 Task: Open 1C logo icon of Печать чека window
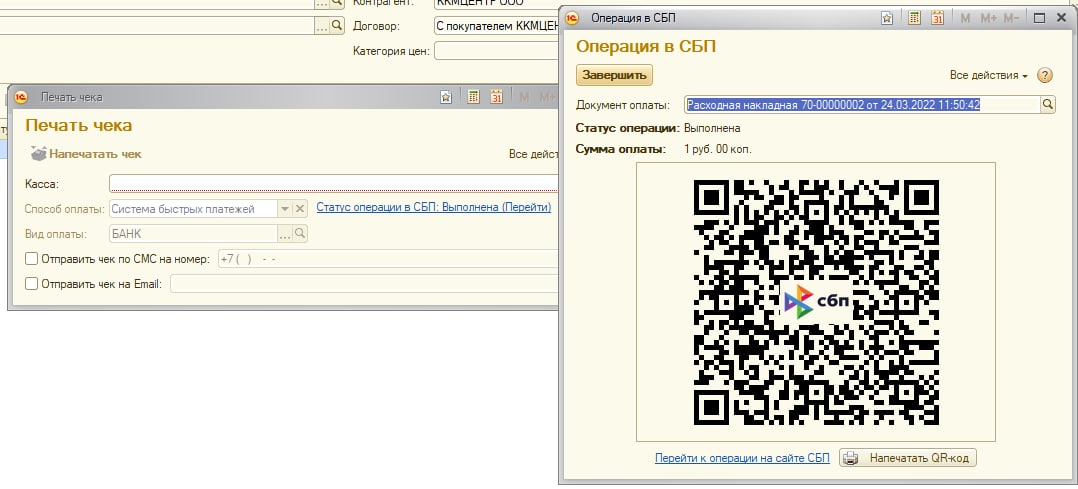[x=21, y=97]
